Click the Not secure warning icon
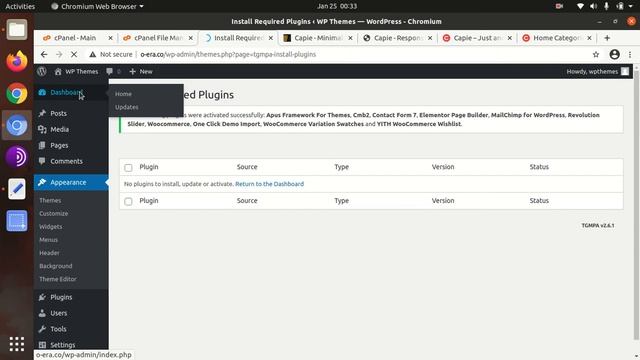Image resolution: width=640 pixels, height=360 pixels. tap(93, 54)
